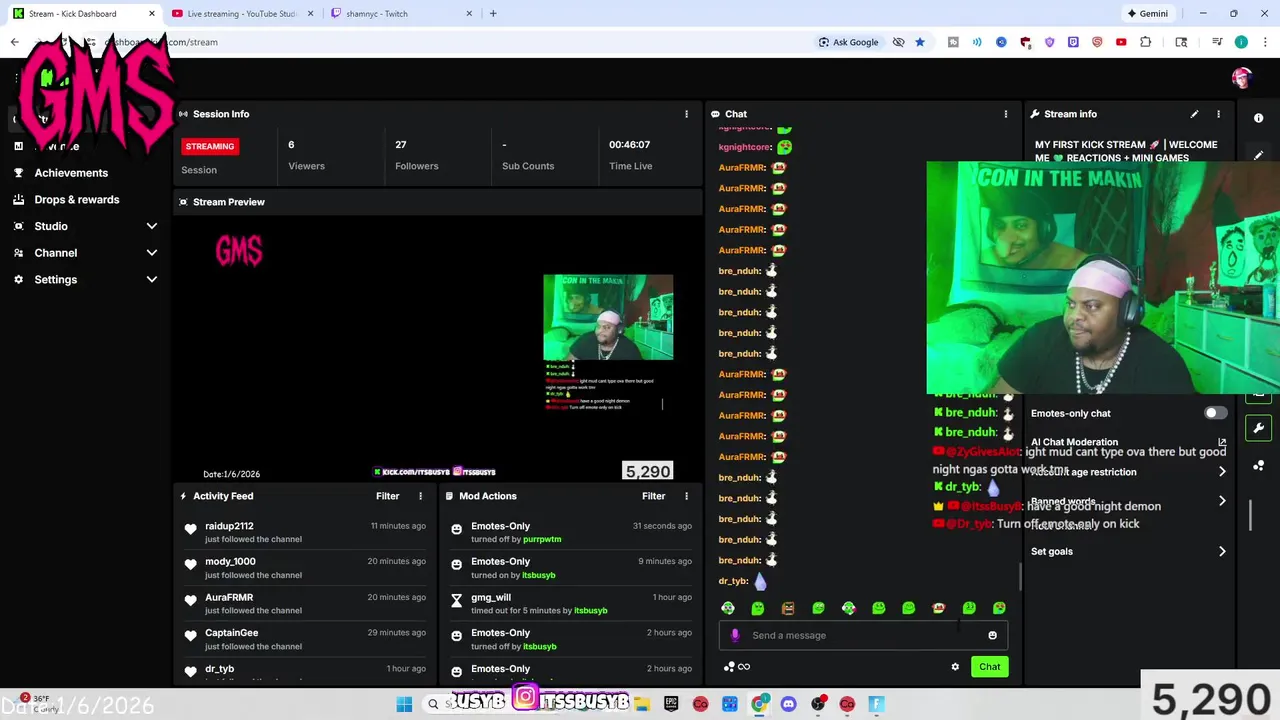Open Banned words chevron
This screenshot has width=1280, height=720.
[x=1222, y=501]
